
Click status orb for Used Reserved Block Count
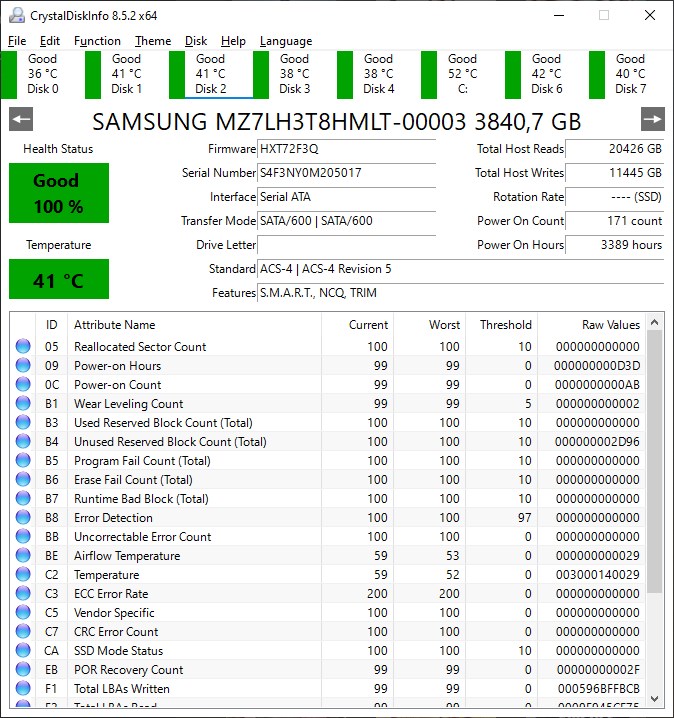[x=23, y=422]
